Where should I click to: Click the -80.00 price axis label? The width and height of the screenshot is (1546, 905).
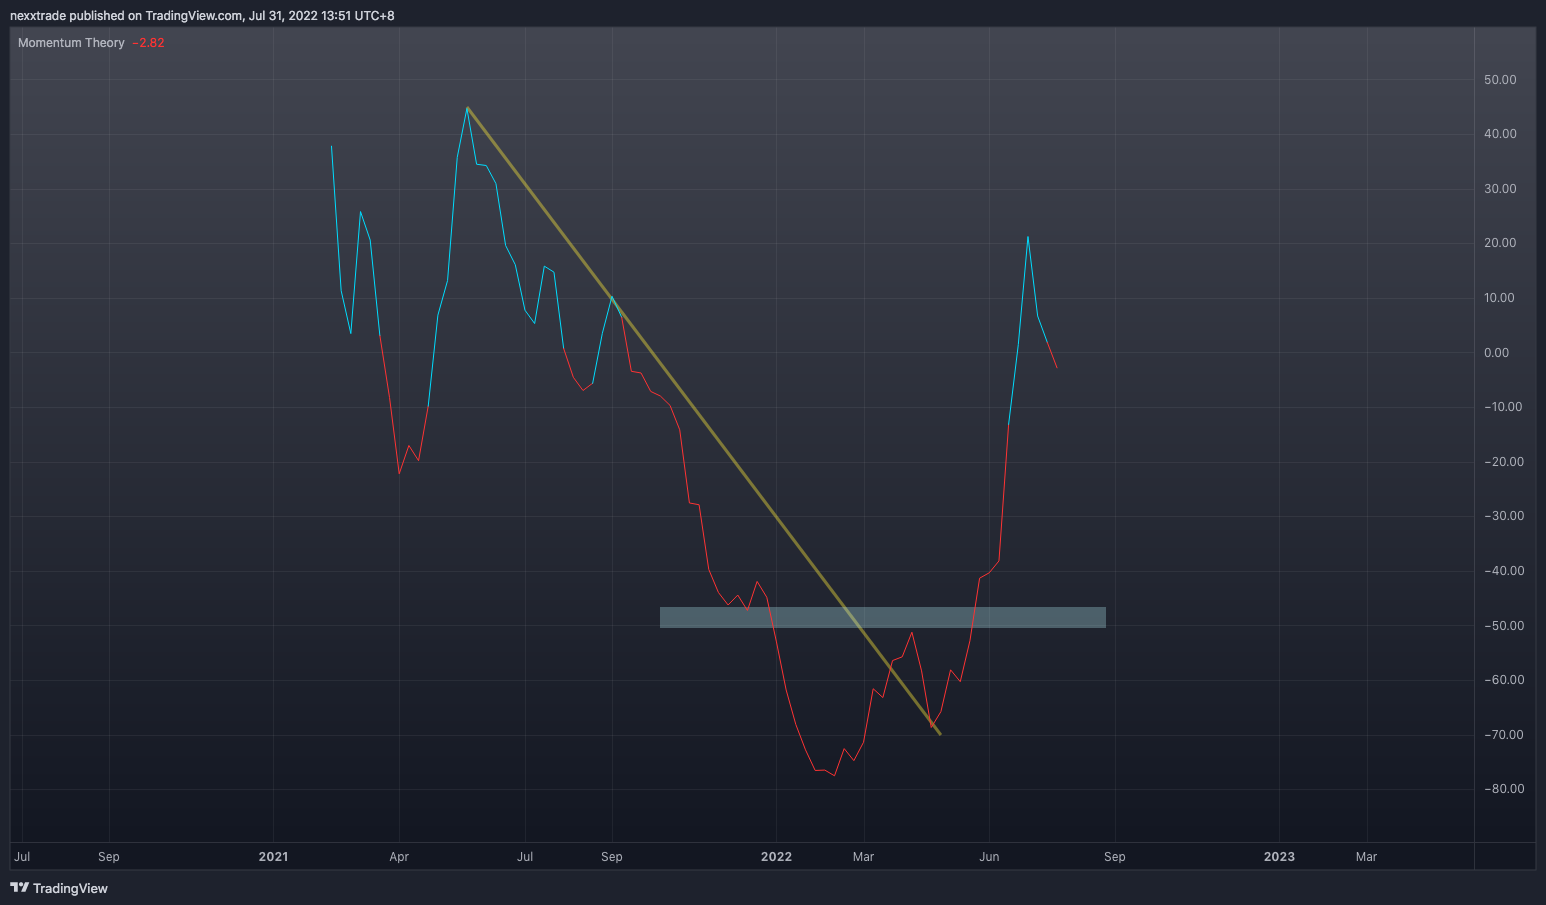coord(1504,789)
